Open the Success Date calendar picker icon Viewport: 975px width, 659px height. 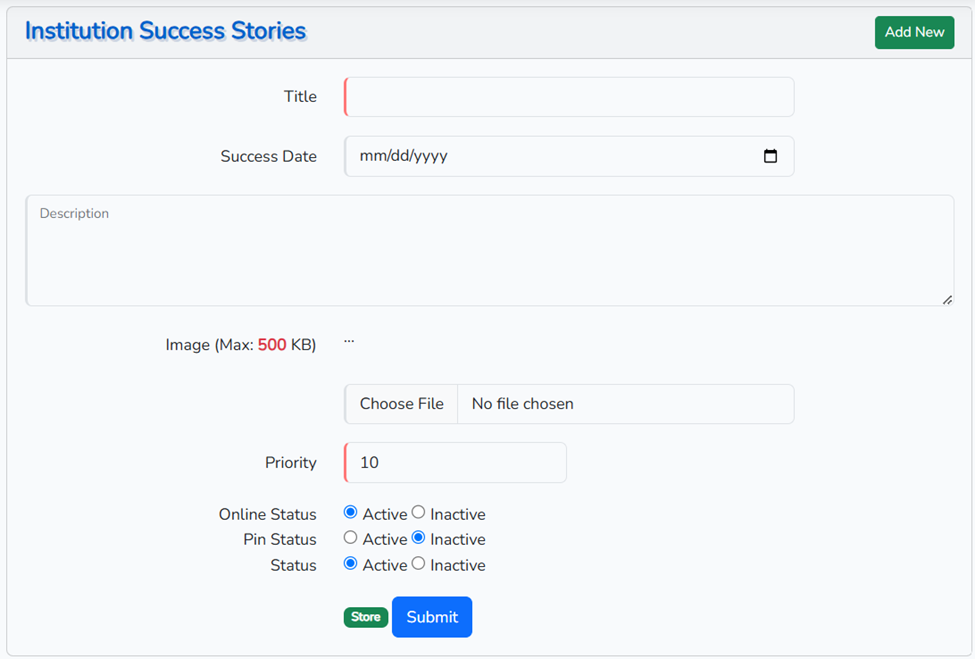[x=770, y=156]
